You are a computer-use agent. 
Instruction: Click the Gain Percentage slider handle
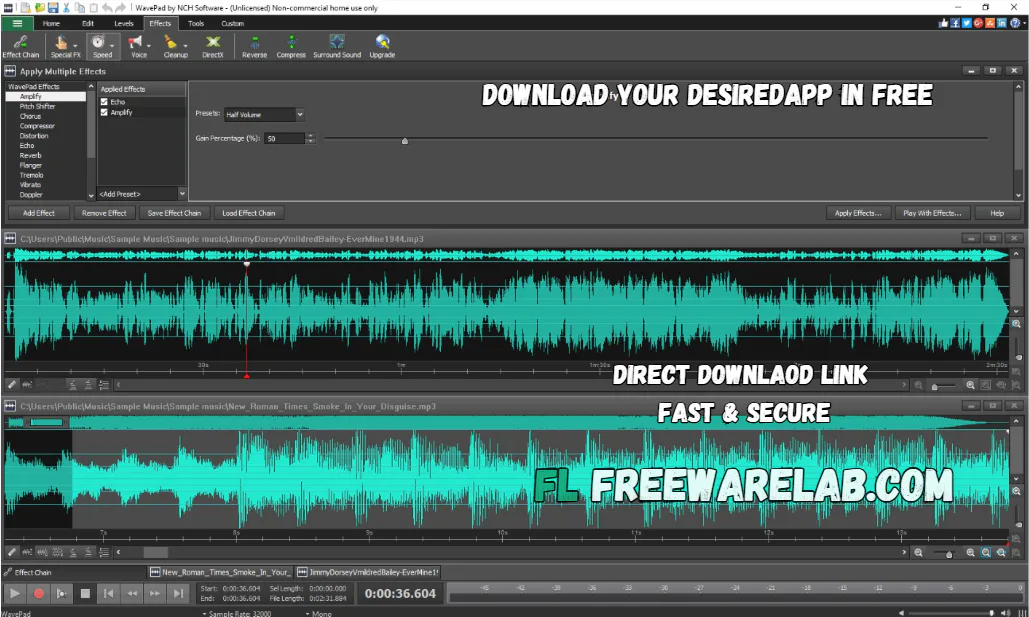[x=405, y=140]
